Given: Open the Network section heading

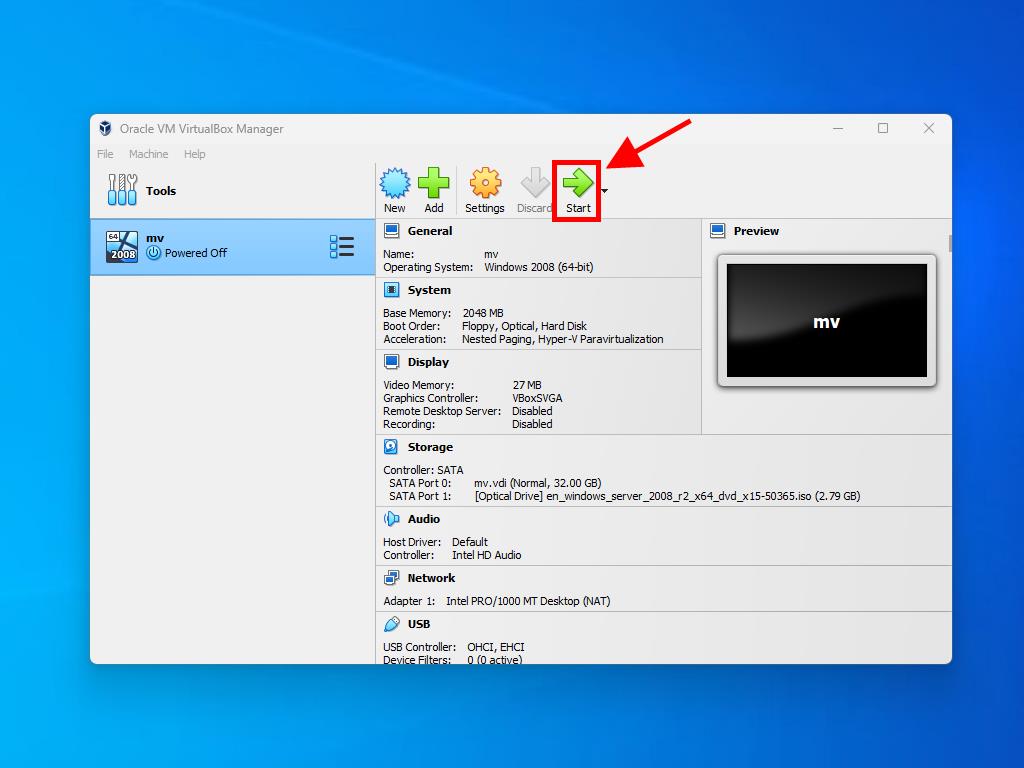Looking at the screenshot, I should 431,578.
